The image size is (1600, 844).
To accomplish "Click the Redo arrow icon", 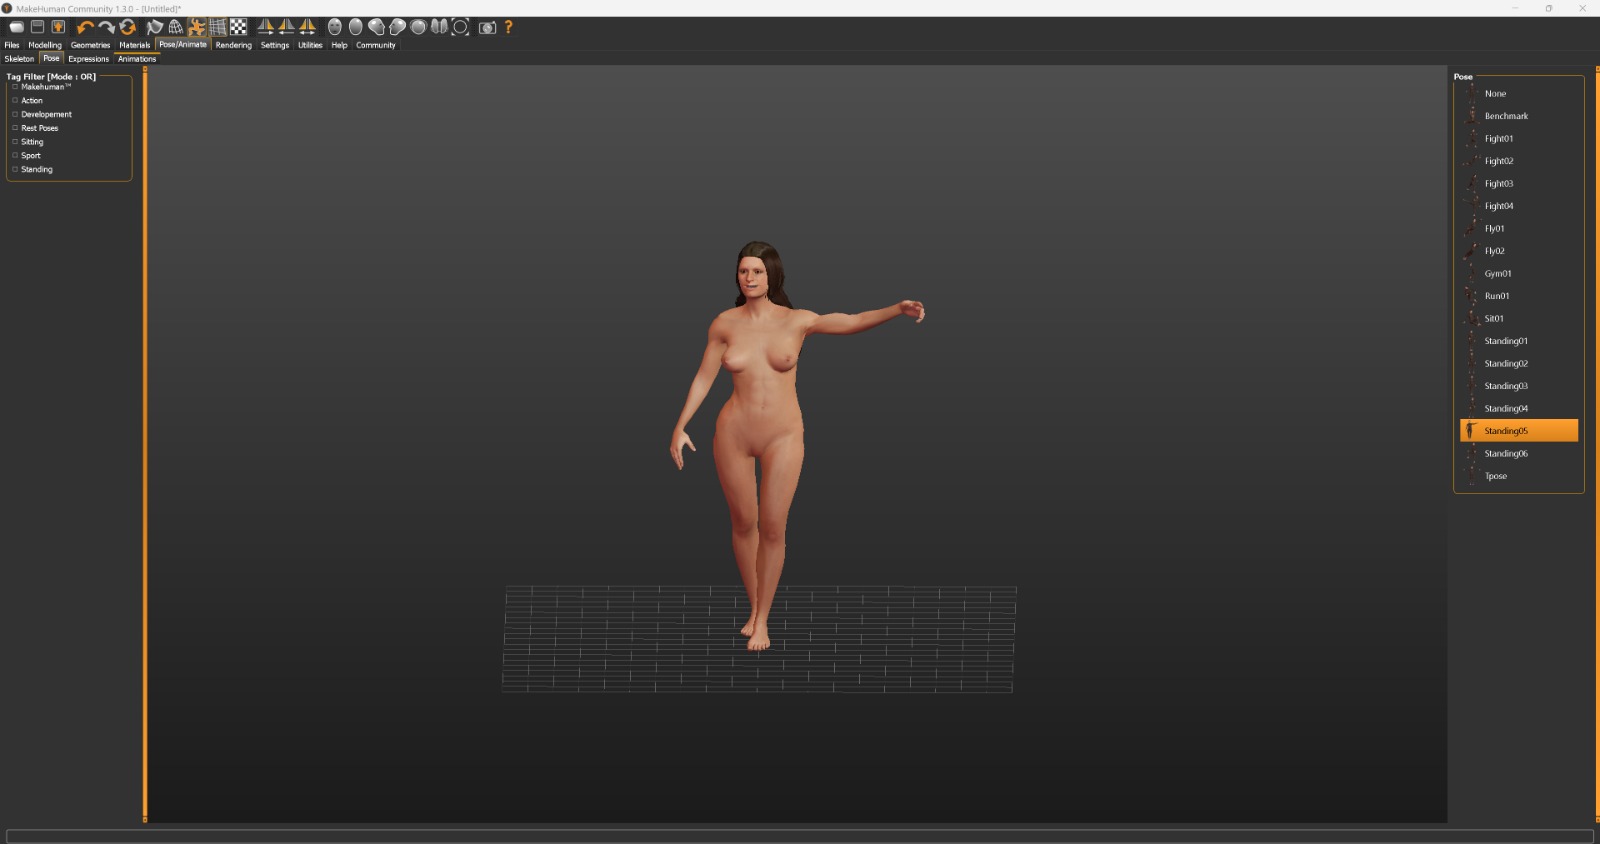I will (x=106, y=27).
